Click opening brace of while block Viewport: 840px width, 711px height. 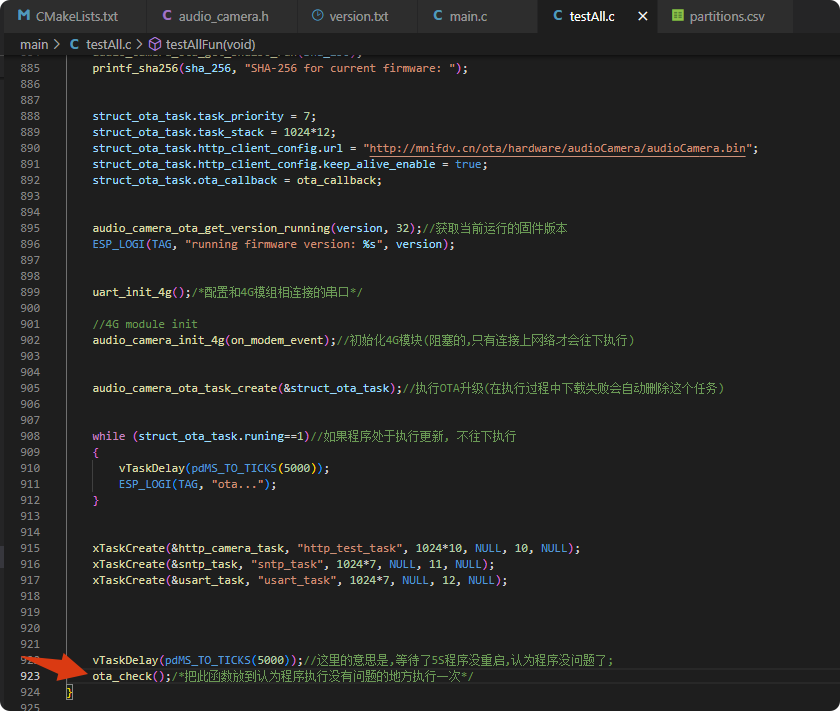[x=95, y=452]
